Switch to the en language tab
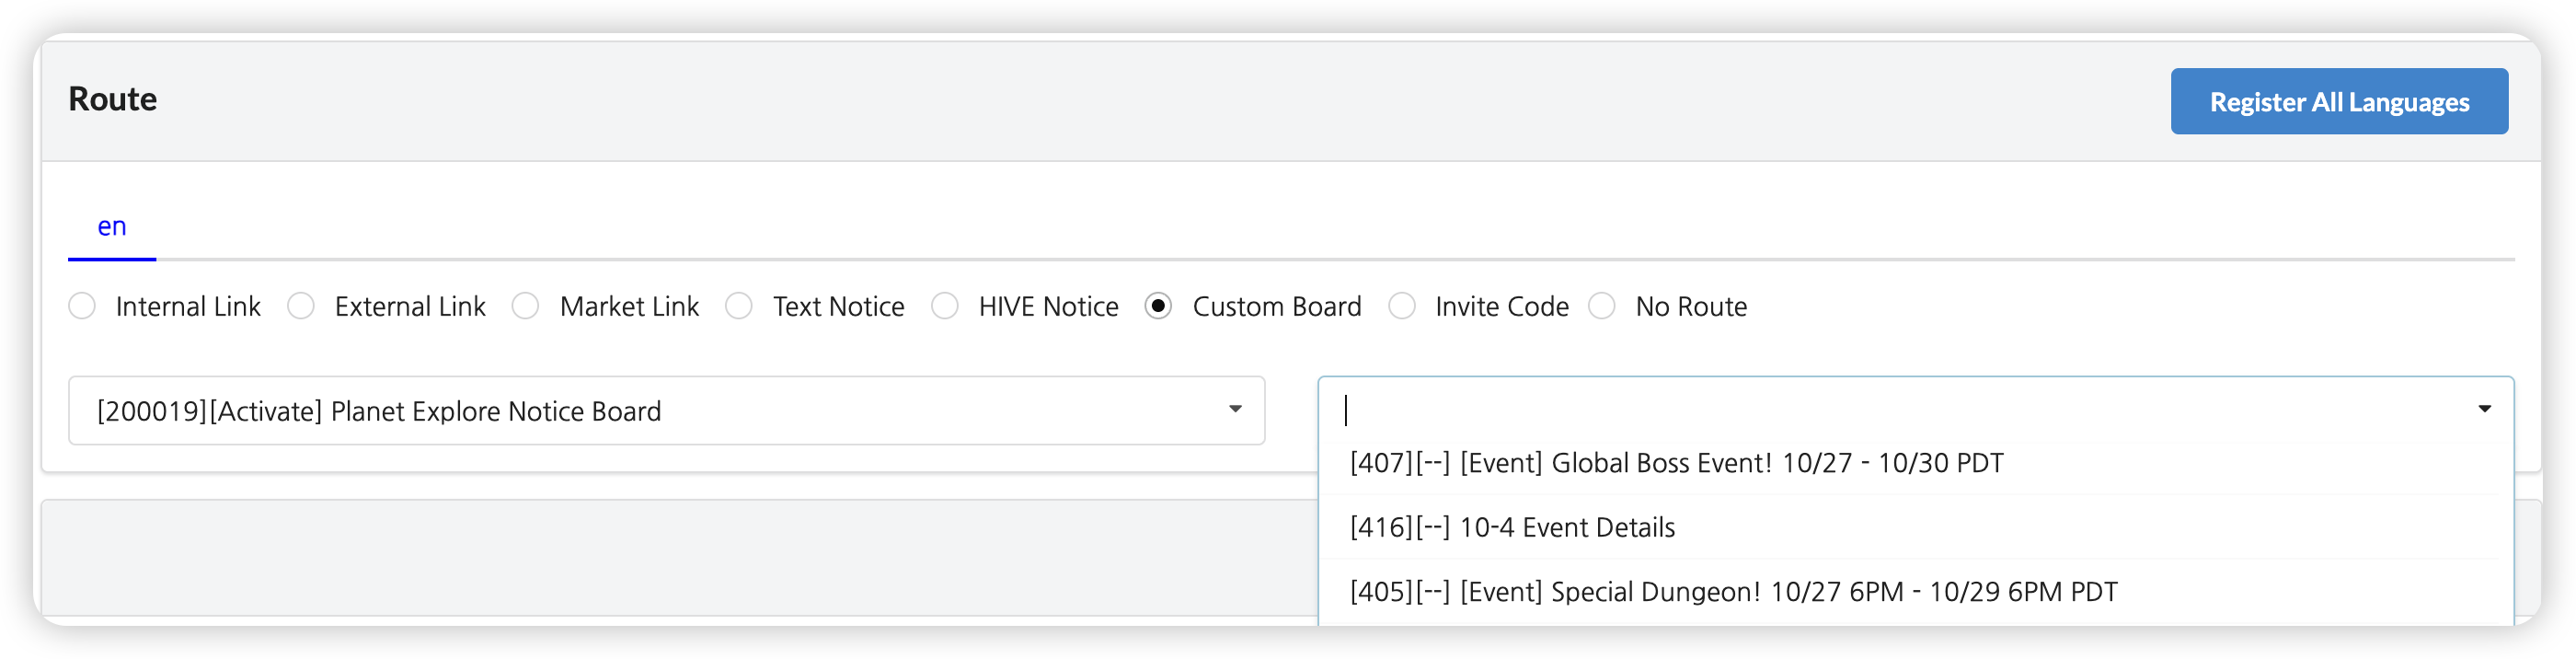This screenshot has height=659, width=2576. click(112, 227)
